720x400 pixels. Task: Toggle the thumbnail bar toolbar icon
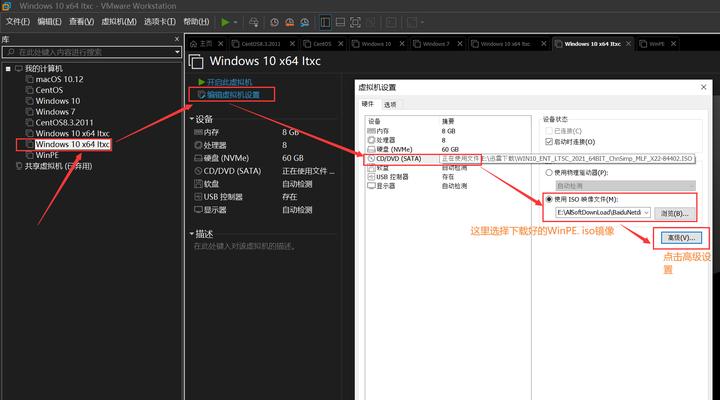coord(340,22)
